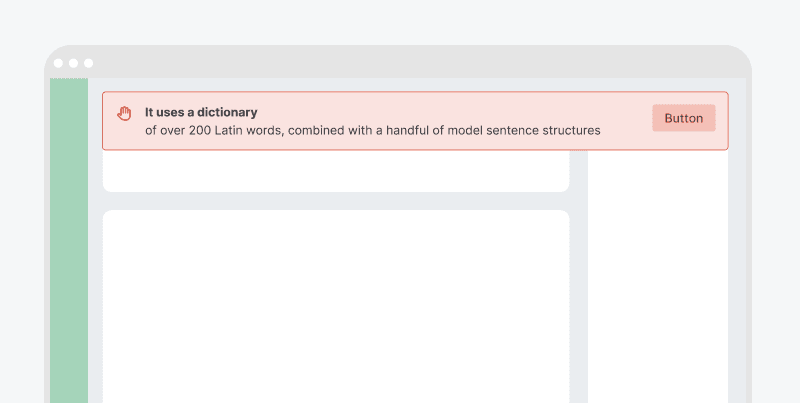
Task: Click the gray window title bar
Action: click(x=400, y=62)
